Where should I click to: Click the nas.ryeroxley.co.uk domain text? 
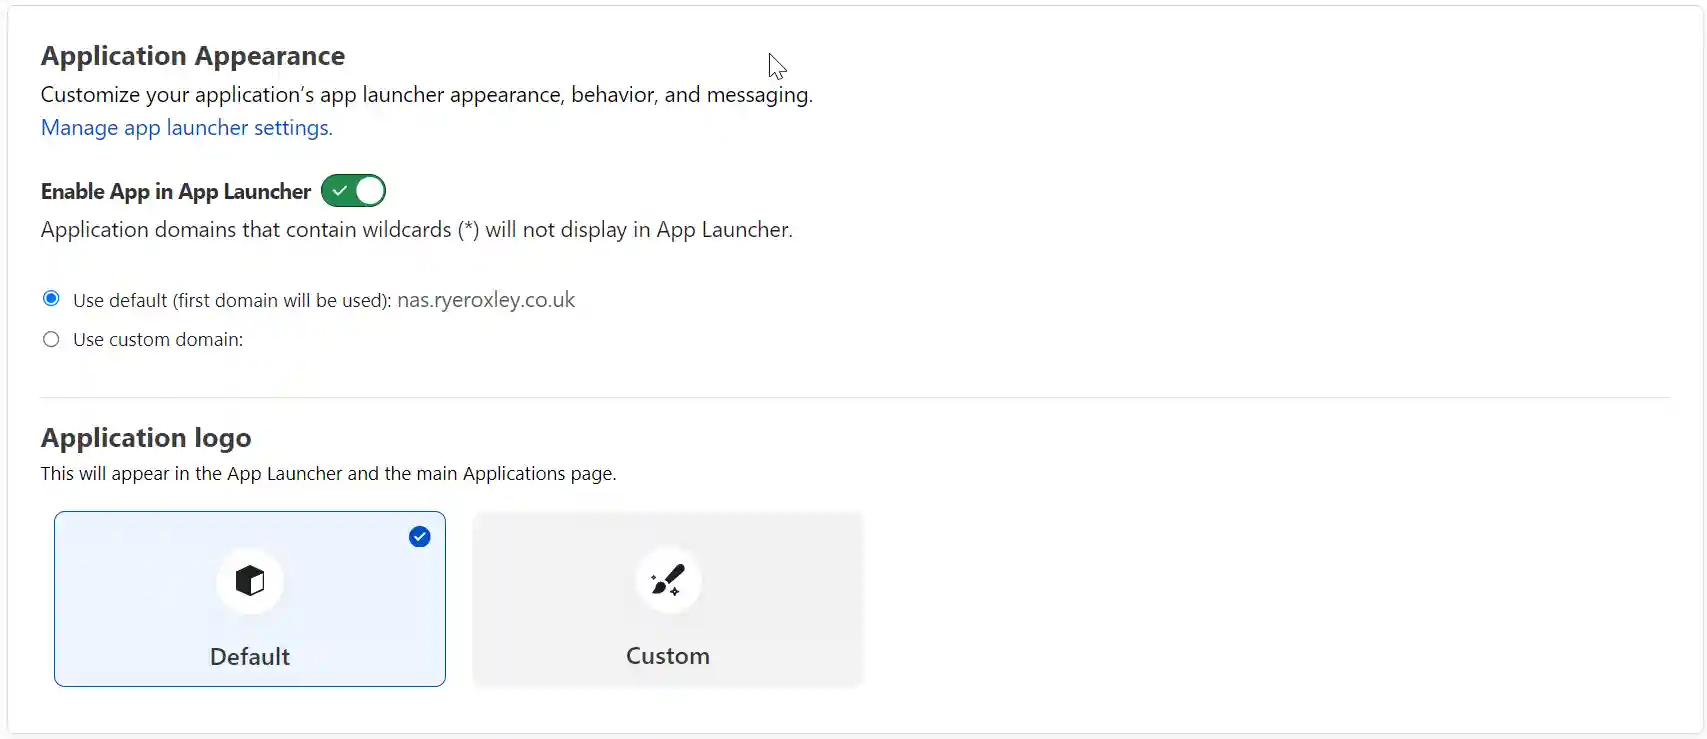click(x=487, y=299)
